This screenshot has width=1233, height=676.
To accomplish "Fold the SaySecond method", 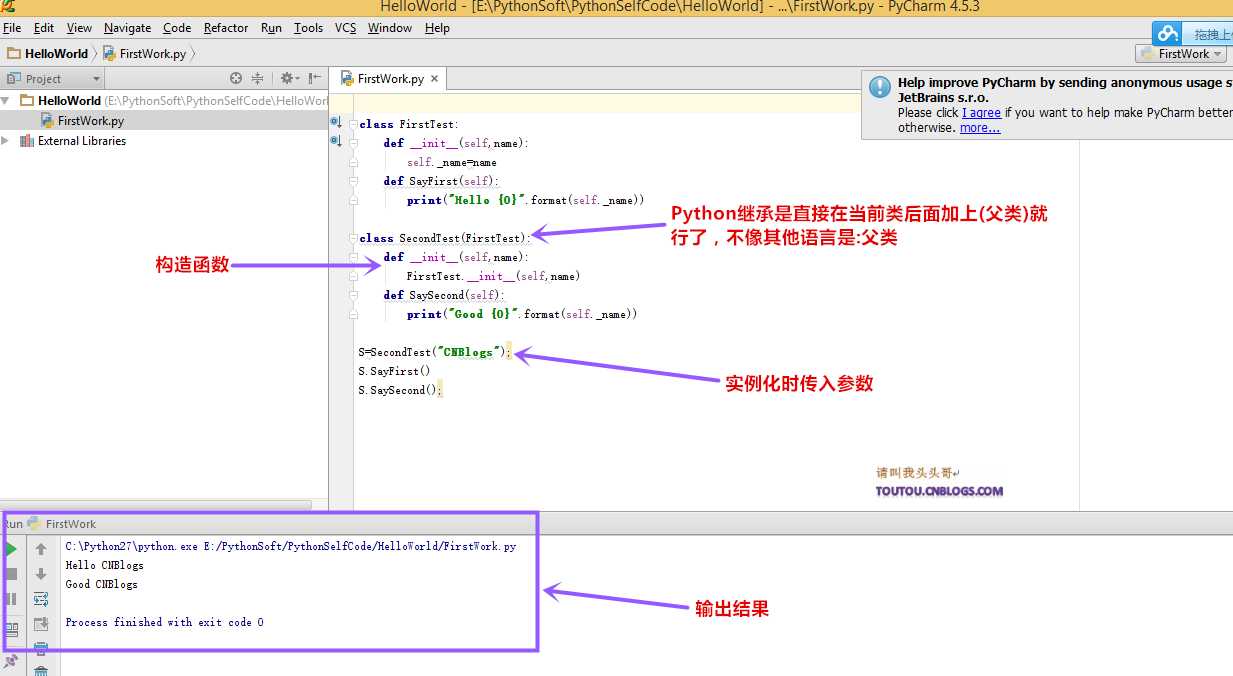I will tap(353, 295).
